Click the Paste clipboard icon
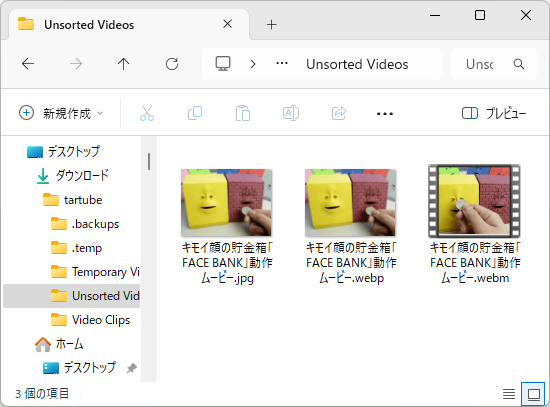550x407 pixels. pyautogui.click(x=243, y=113)
